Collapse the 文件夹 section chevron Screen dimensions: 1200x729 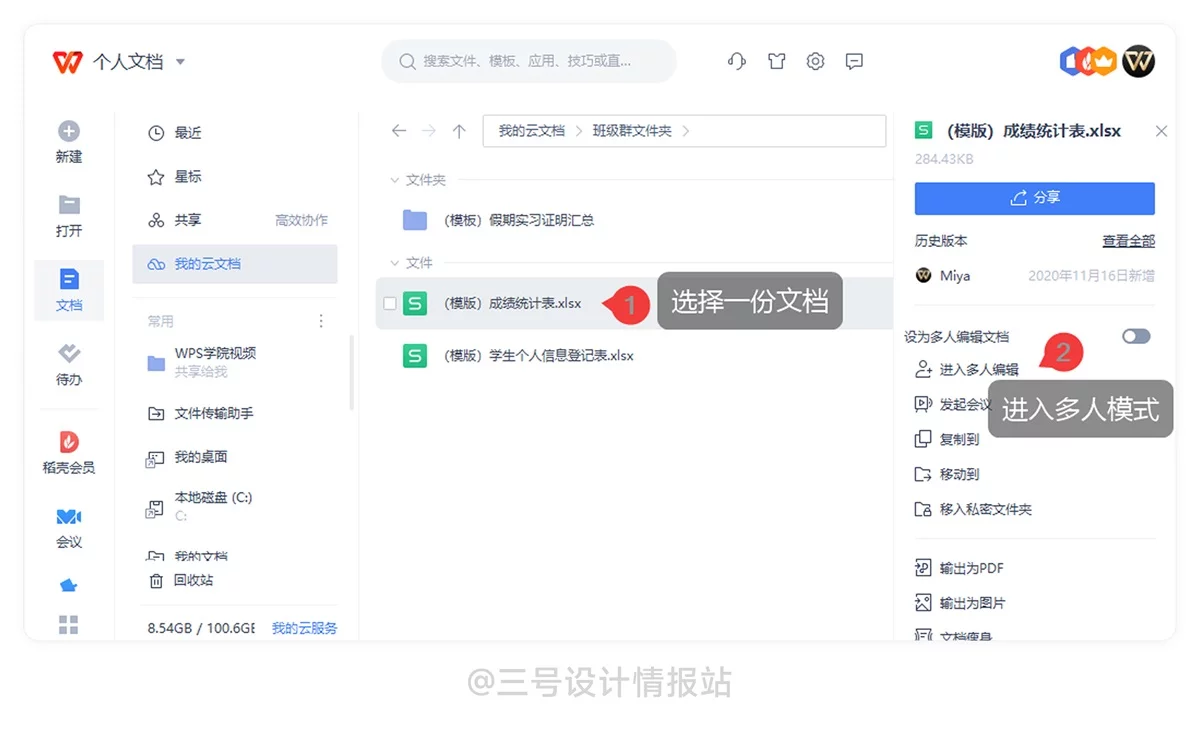click(x=393, y=180)
